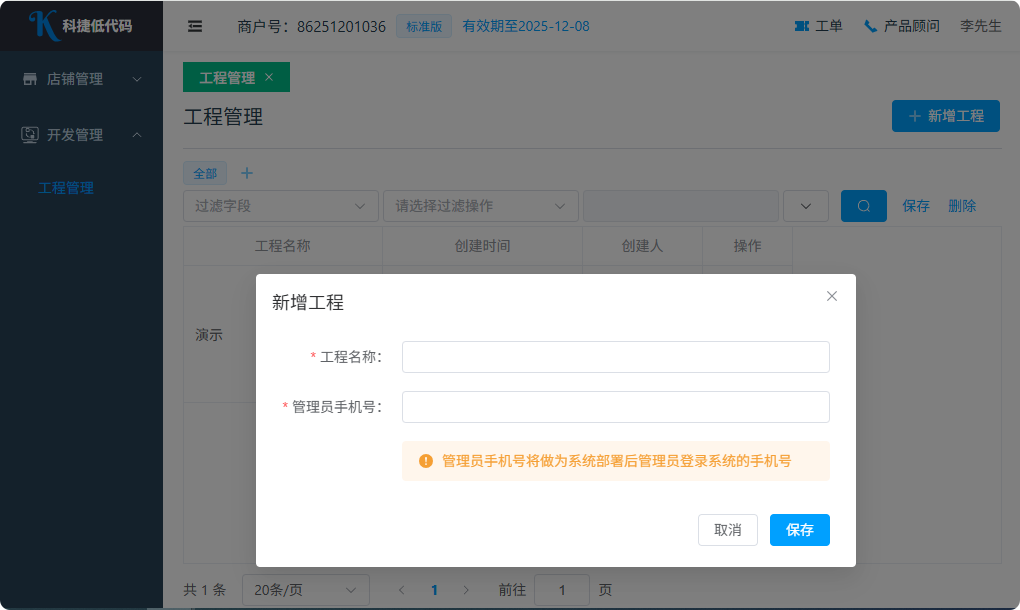1020x610 pixels.
Task: Select 工程管理 in the sidebar
Action: [66, 188]
